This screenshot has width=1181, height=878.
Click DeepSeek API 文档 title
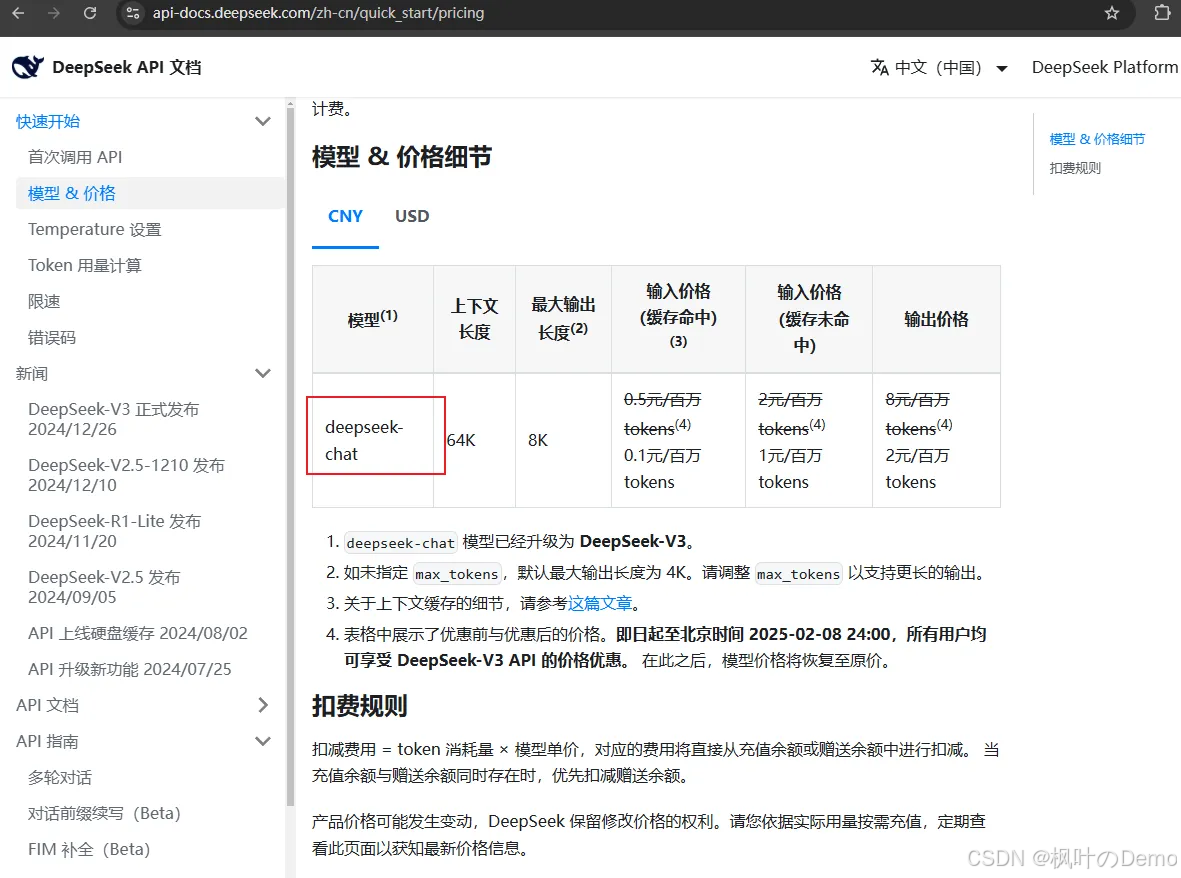[127, 67]
